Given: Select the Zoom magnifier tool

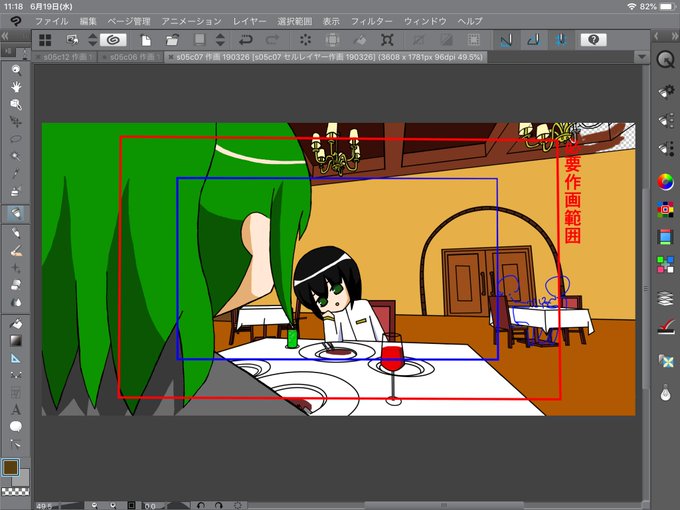Looking at the screenshot, I should pos(16,70).
